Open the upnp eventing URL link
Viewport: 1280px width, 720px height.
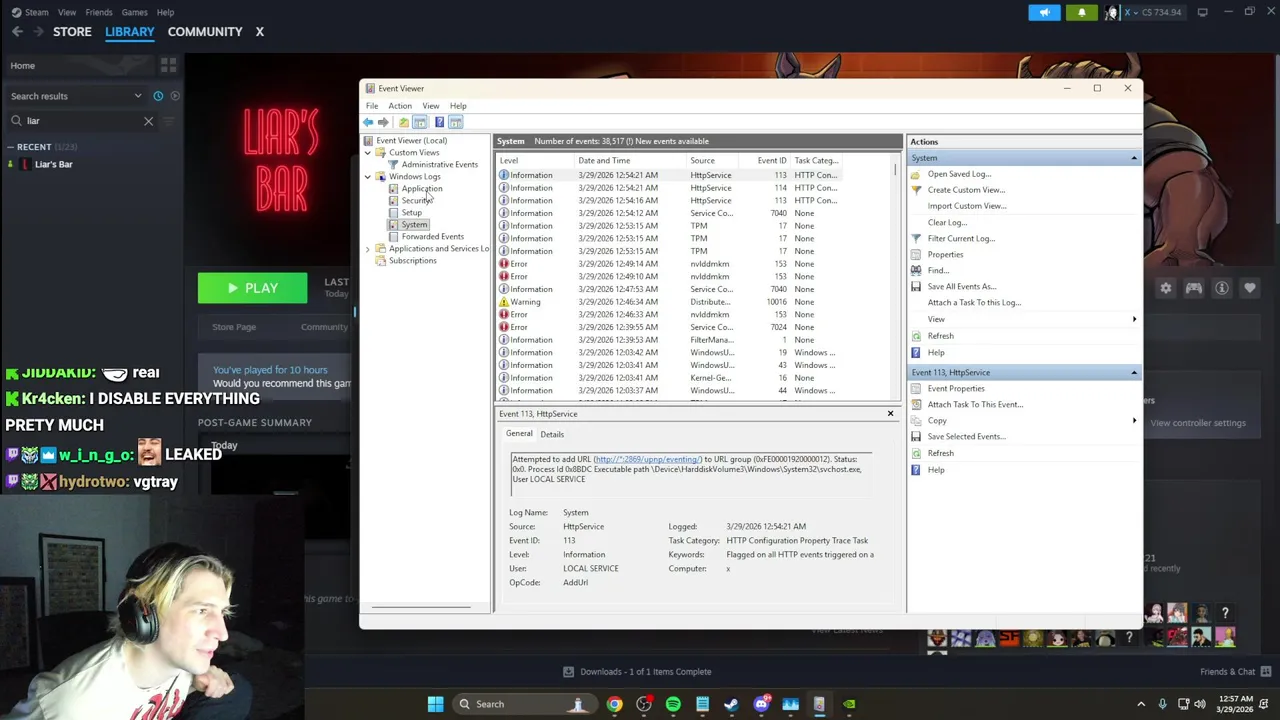[647, 459]
